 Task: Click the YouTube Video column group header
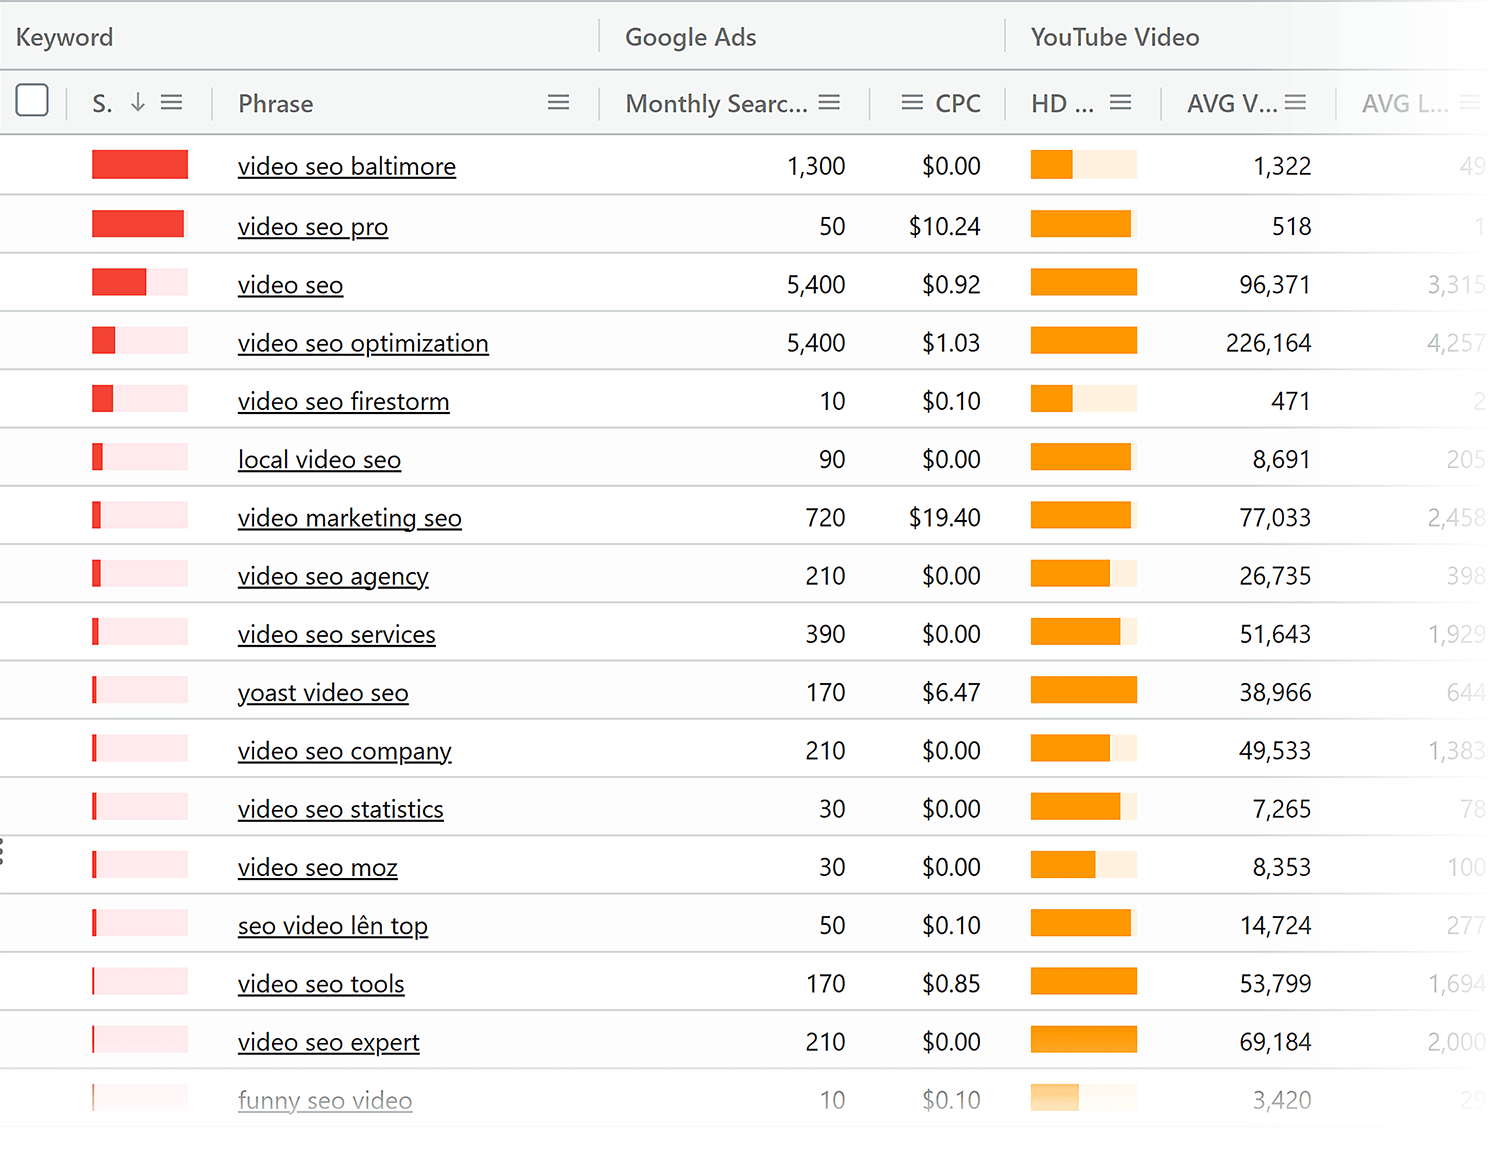point(1115,37)
